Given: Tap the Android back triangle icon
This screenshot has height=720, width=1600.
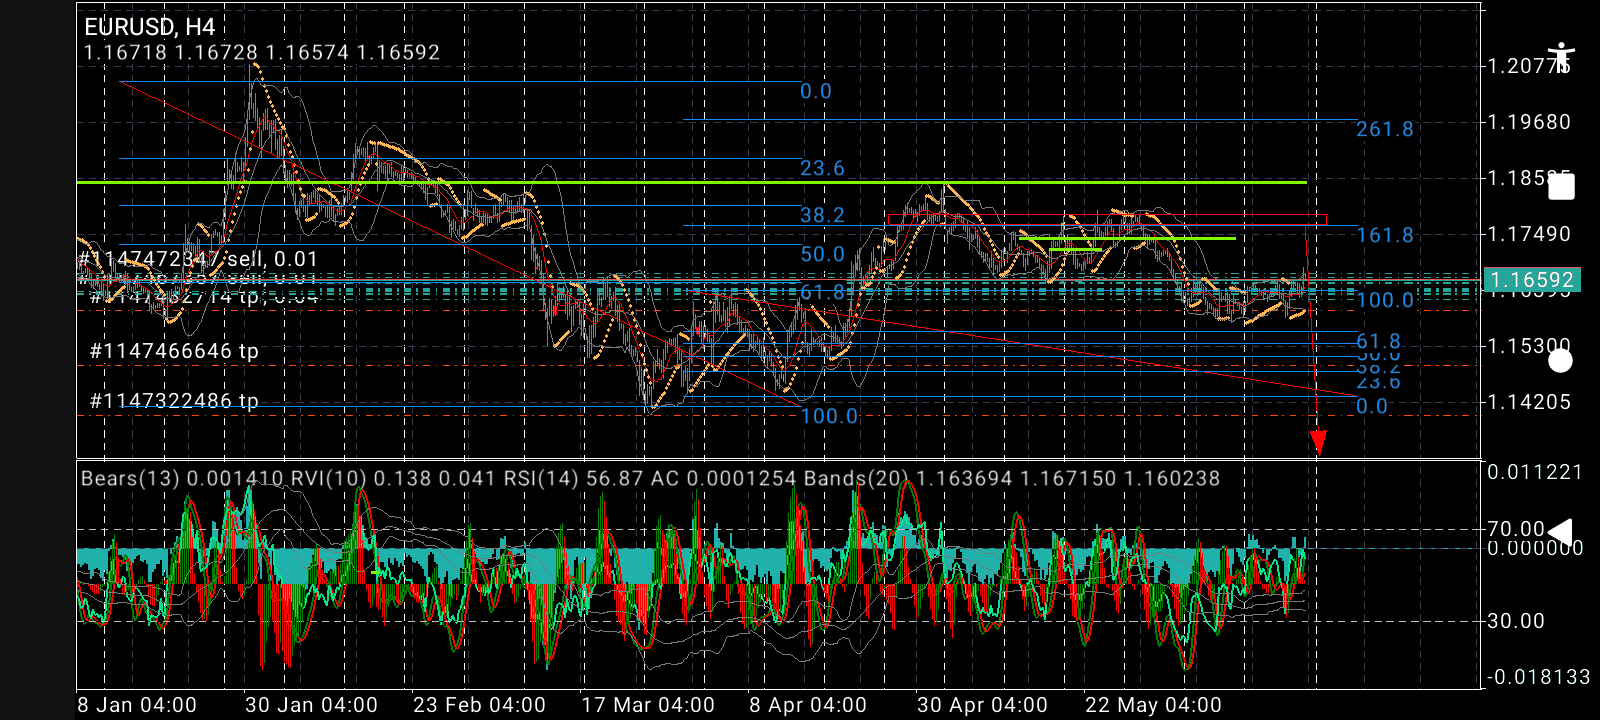Looking at the screenshot, I should coord(1560,532).
